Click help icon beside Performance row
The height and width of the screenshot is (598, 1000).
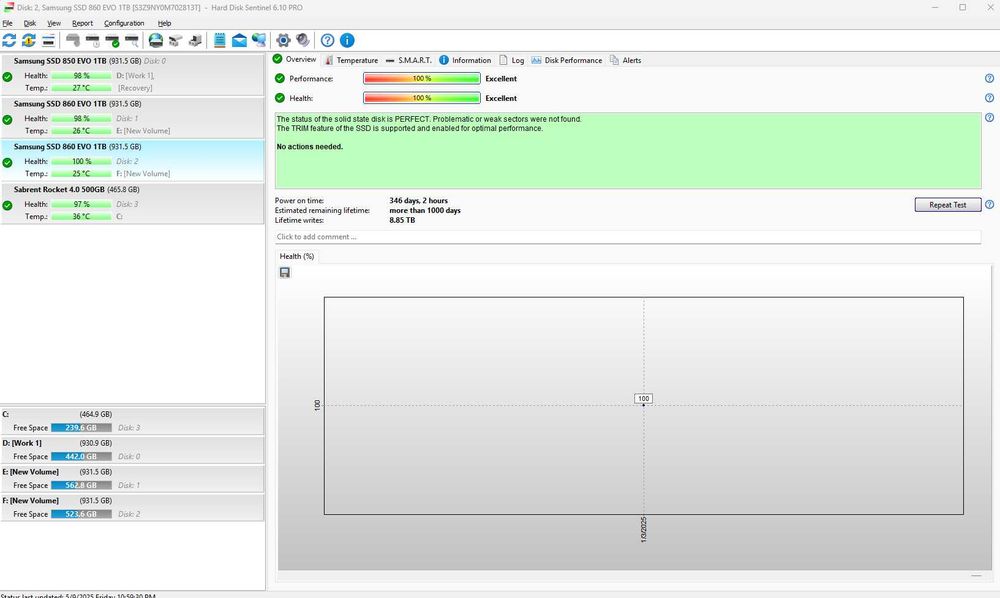989,78
